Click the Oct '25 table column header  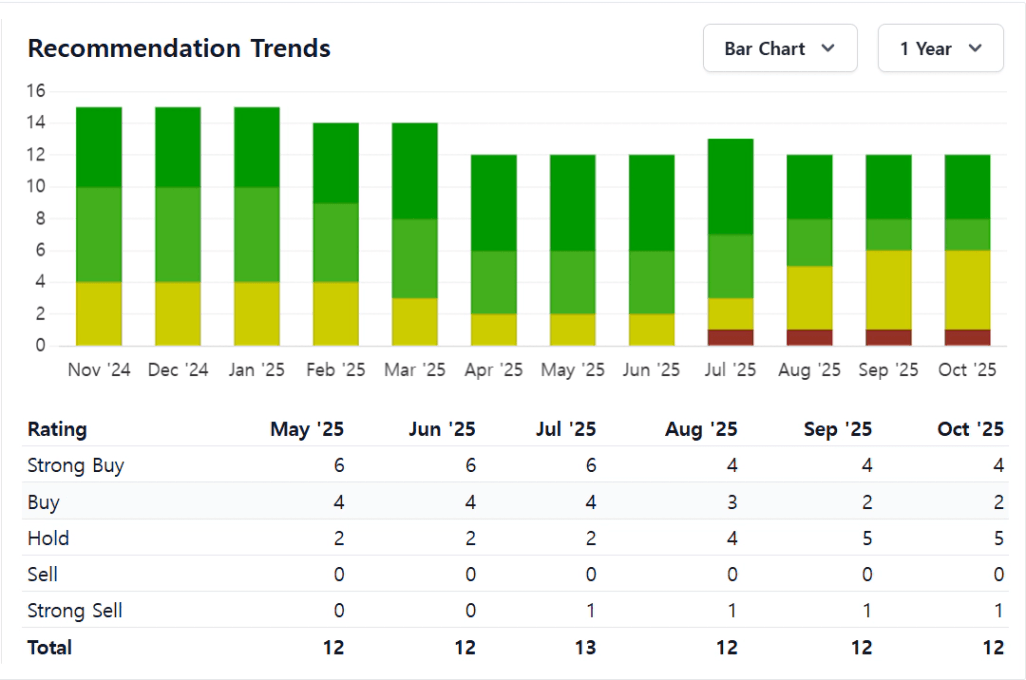970,430
